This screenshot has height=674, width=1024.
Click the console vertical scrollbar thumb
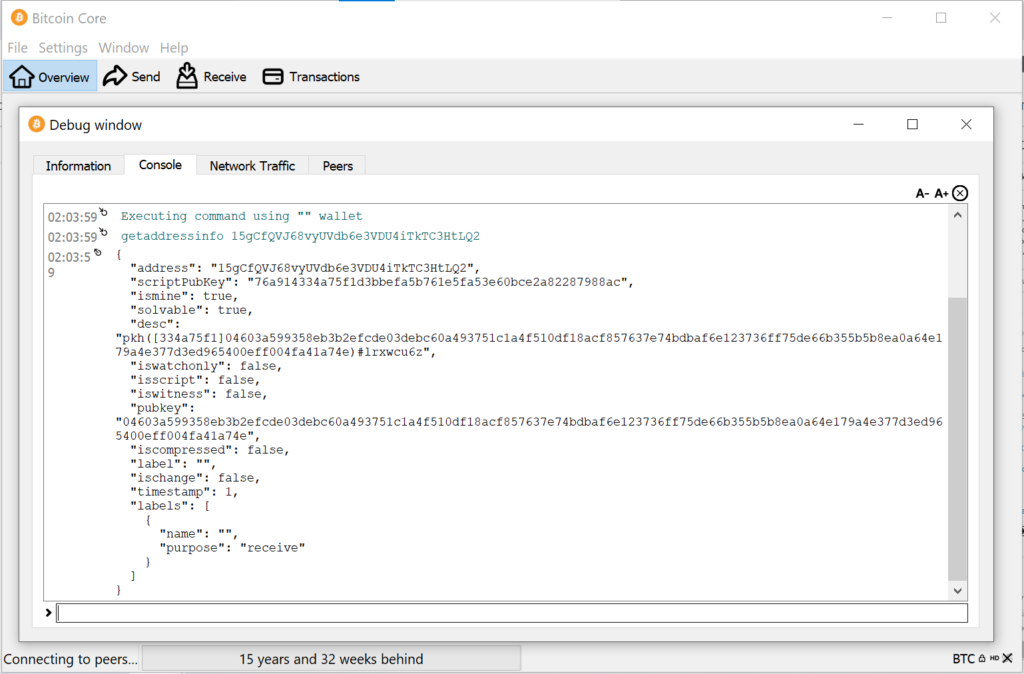(957, 439)
